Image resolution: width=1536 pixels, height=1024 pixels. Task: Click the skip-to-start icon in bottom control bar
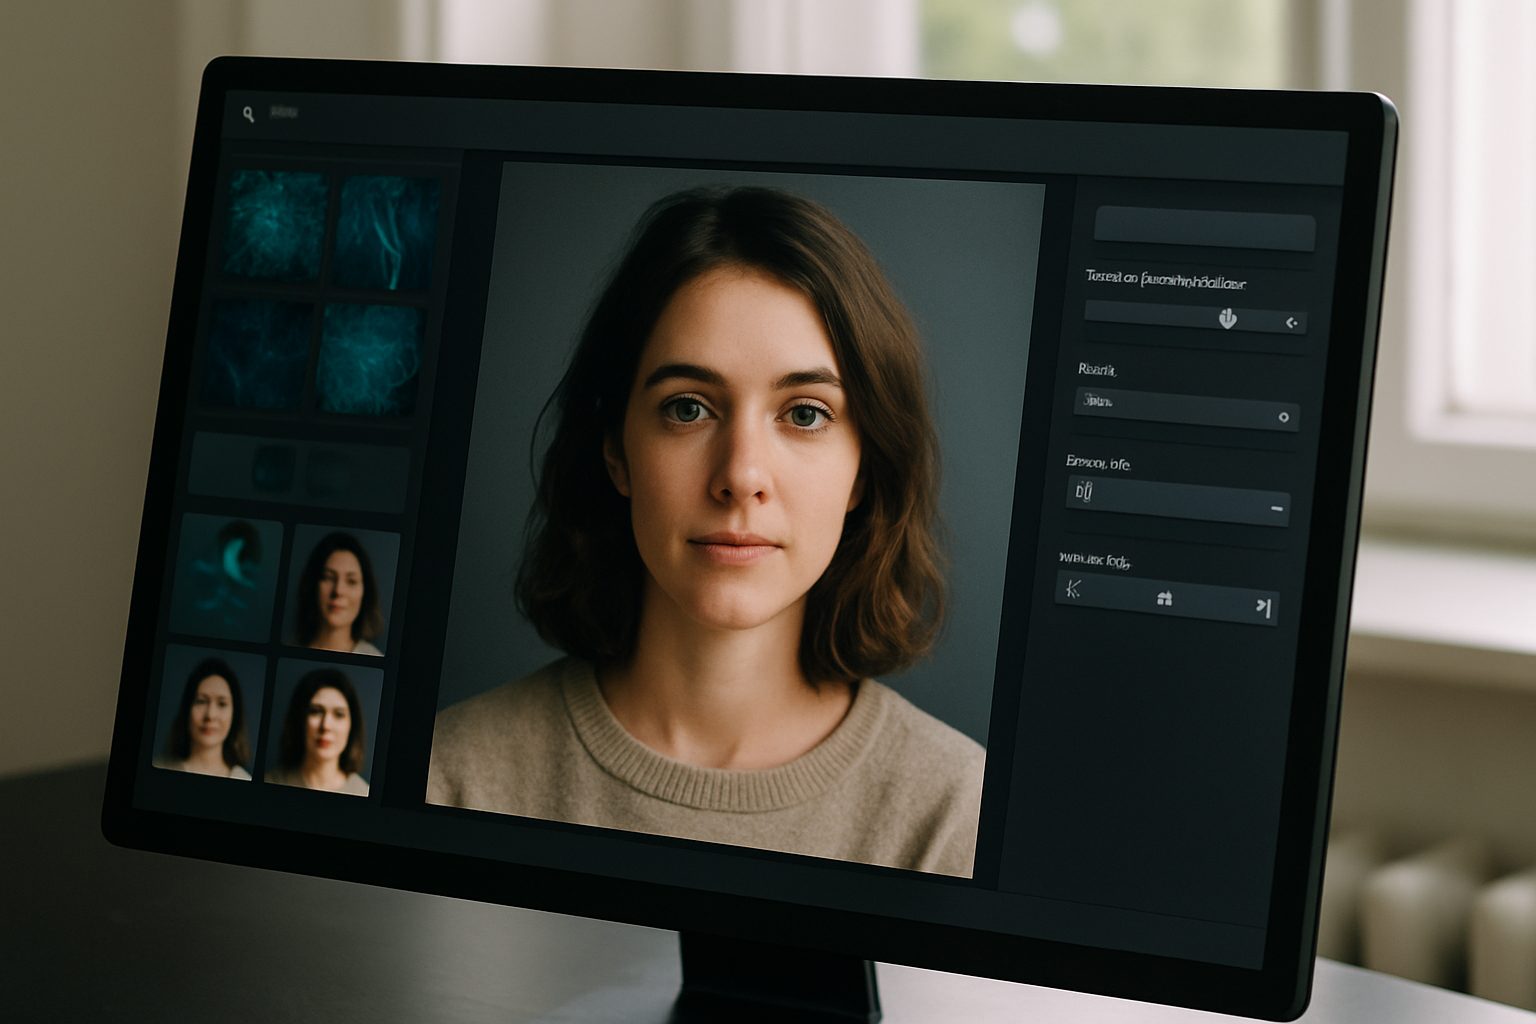[x=1075, y=589]
